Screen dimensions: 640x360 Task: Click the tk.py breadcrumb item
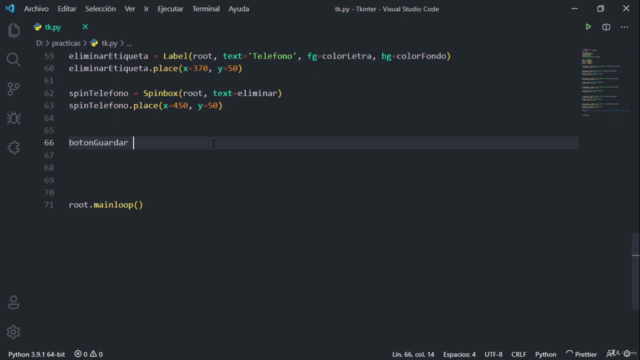[109, 43]
